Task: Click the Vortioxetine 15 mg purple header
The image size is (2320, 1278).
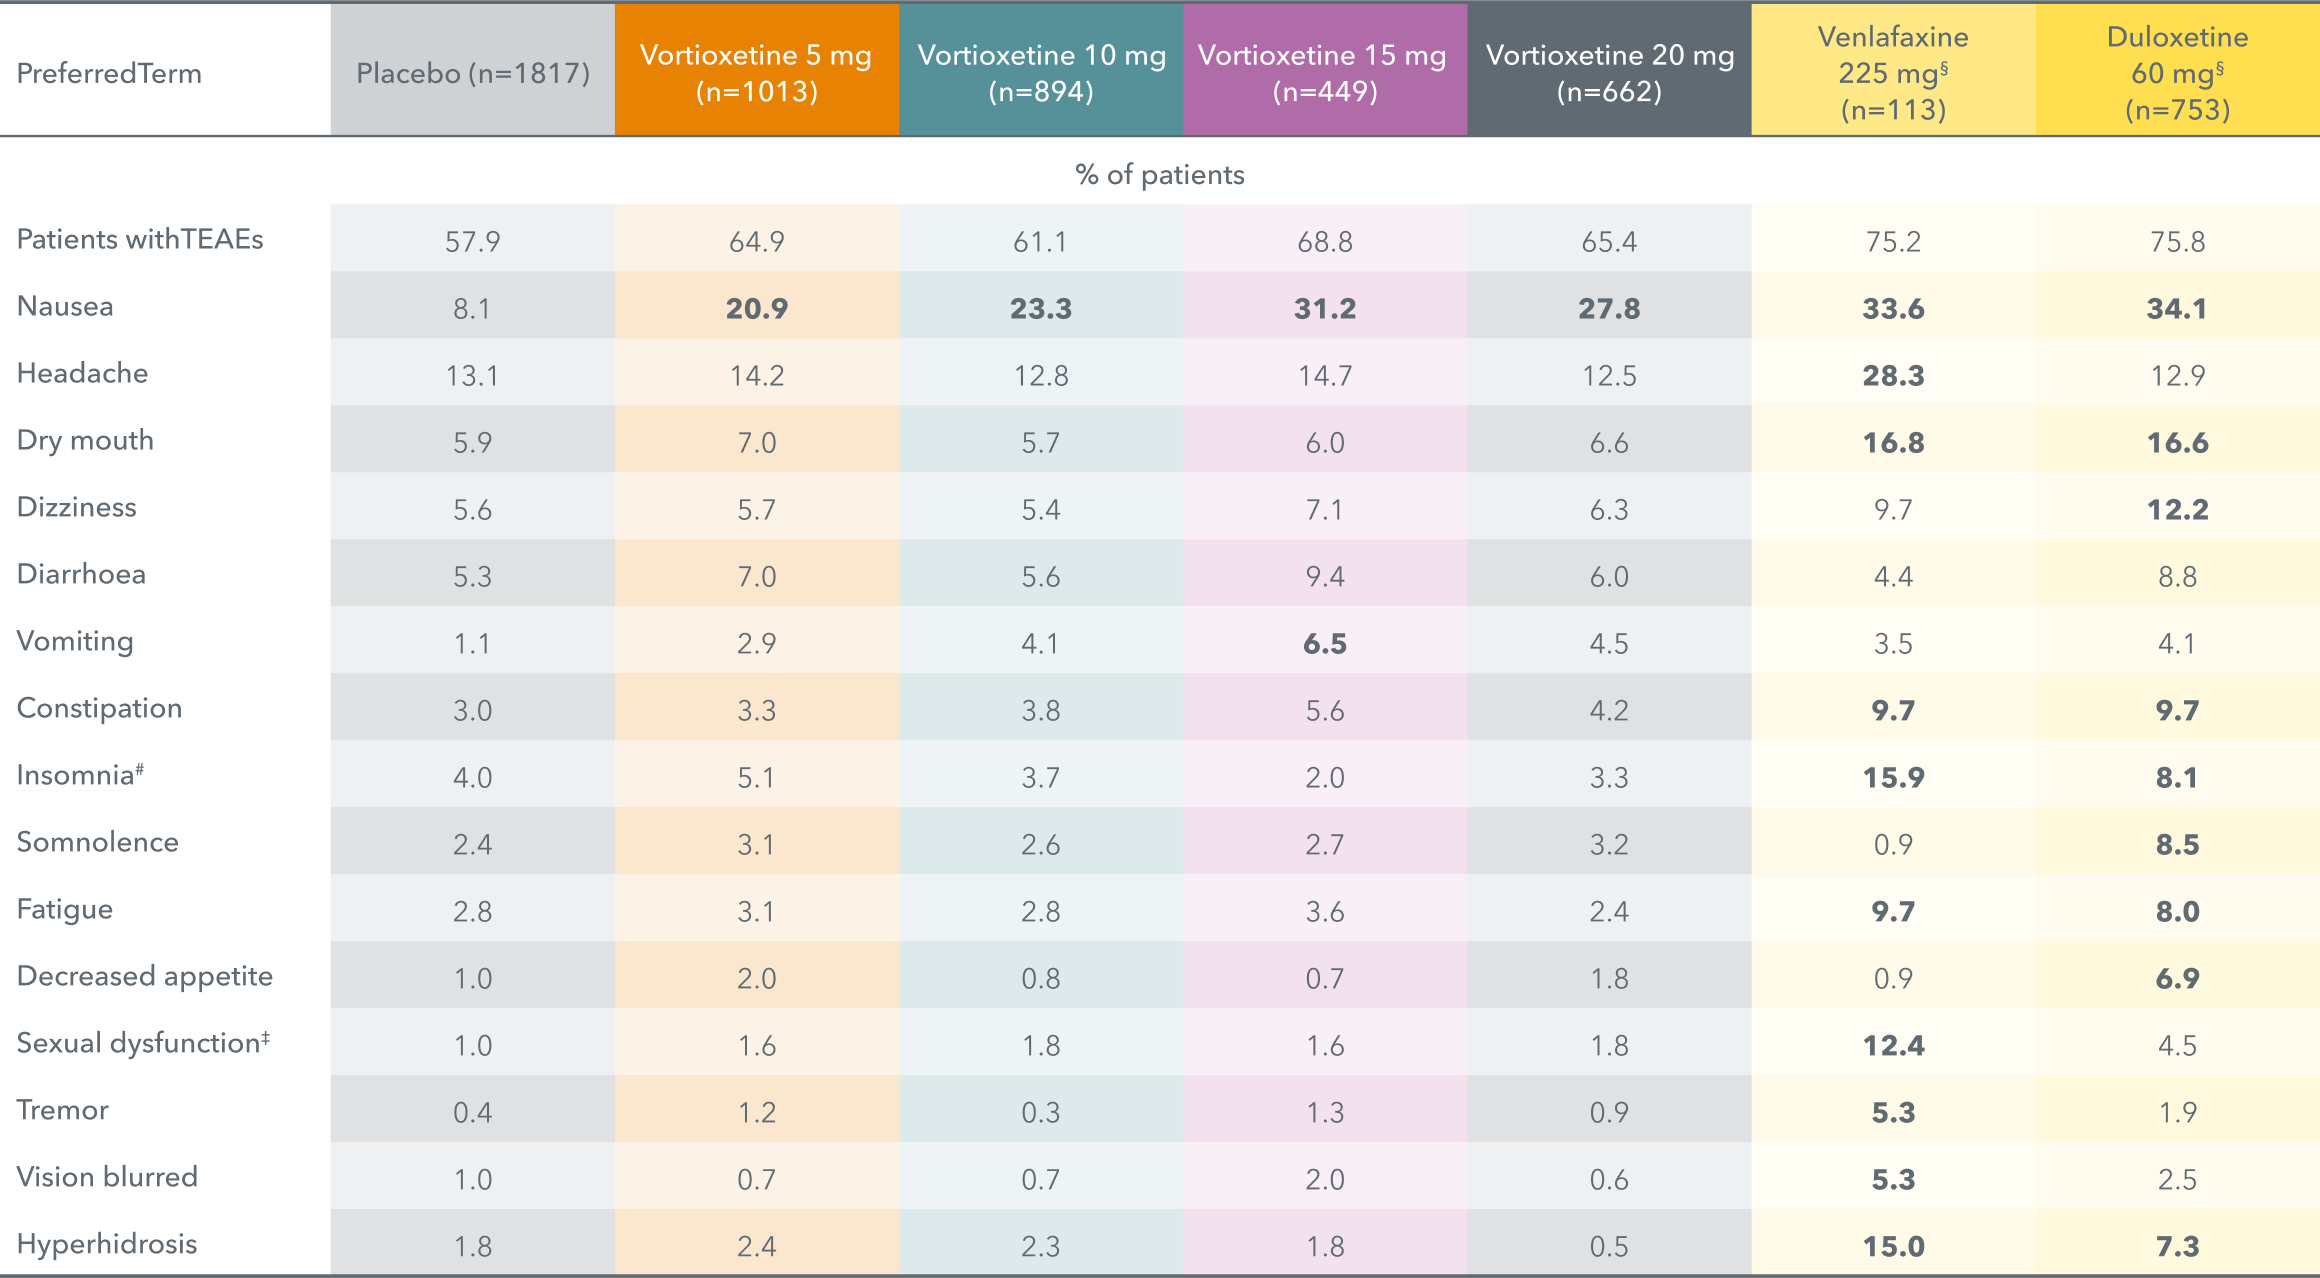Action: point(1324,72)
